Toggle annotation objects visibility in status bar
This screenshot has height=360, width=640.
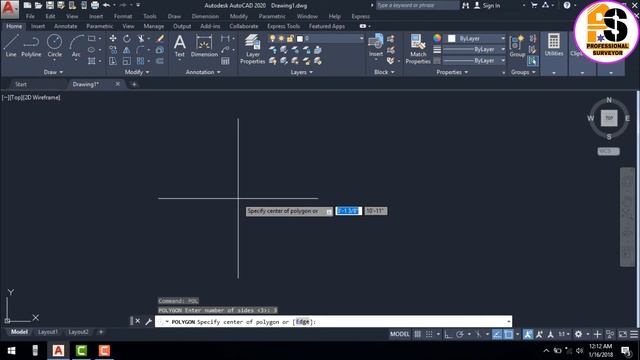coord(528,334)
